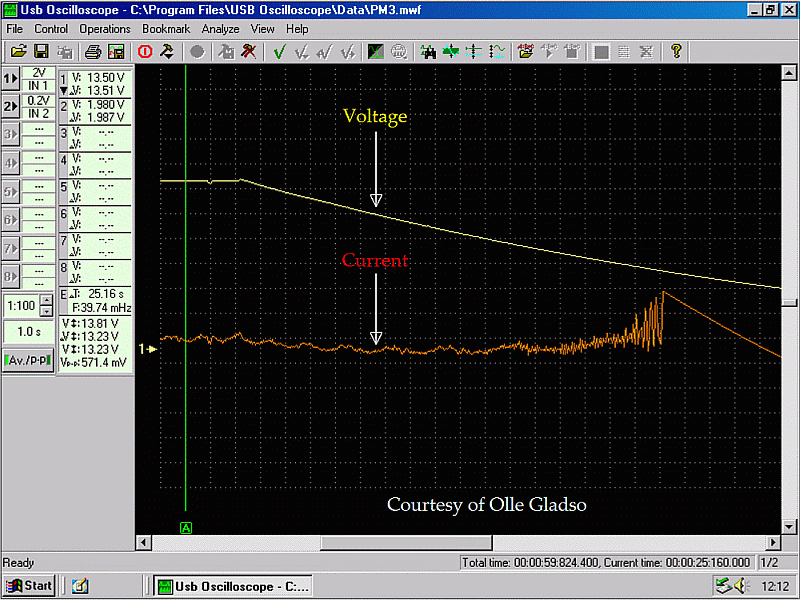Toggle channel 4 button
The height and width of the screenshot is (600, 800).
coord(11,163)
